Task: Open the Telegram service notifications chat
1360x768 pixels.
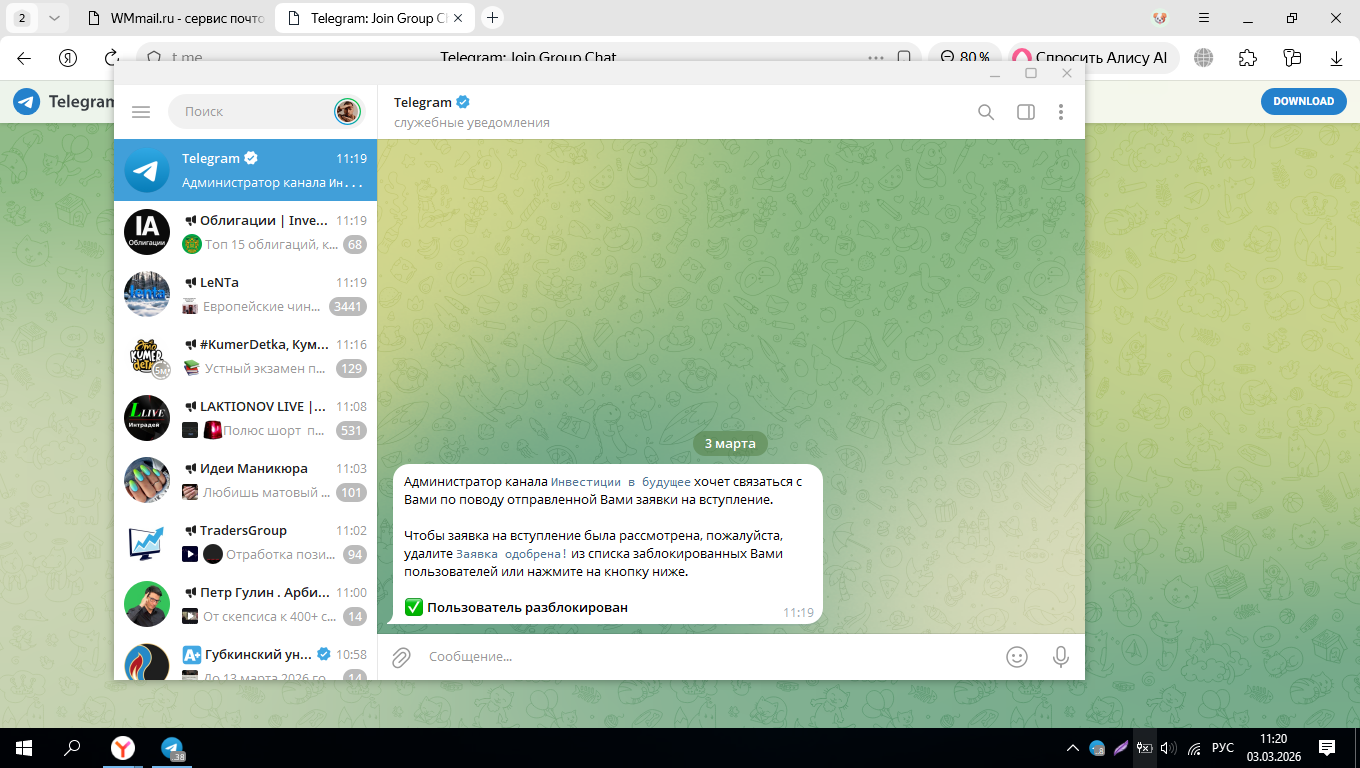Action: pos(246,170)
